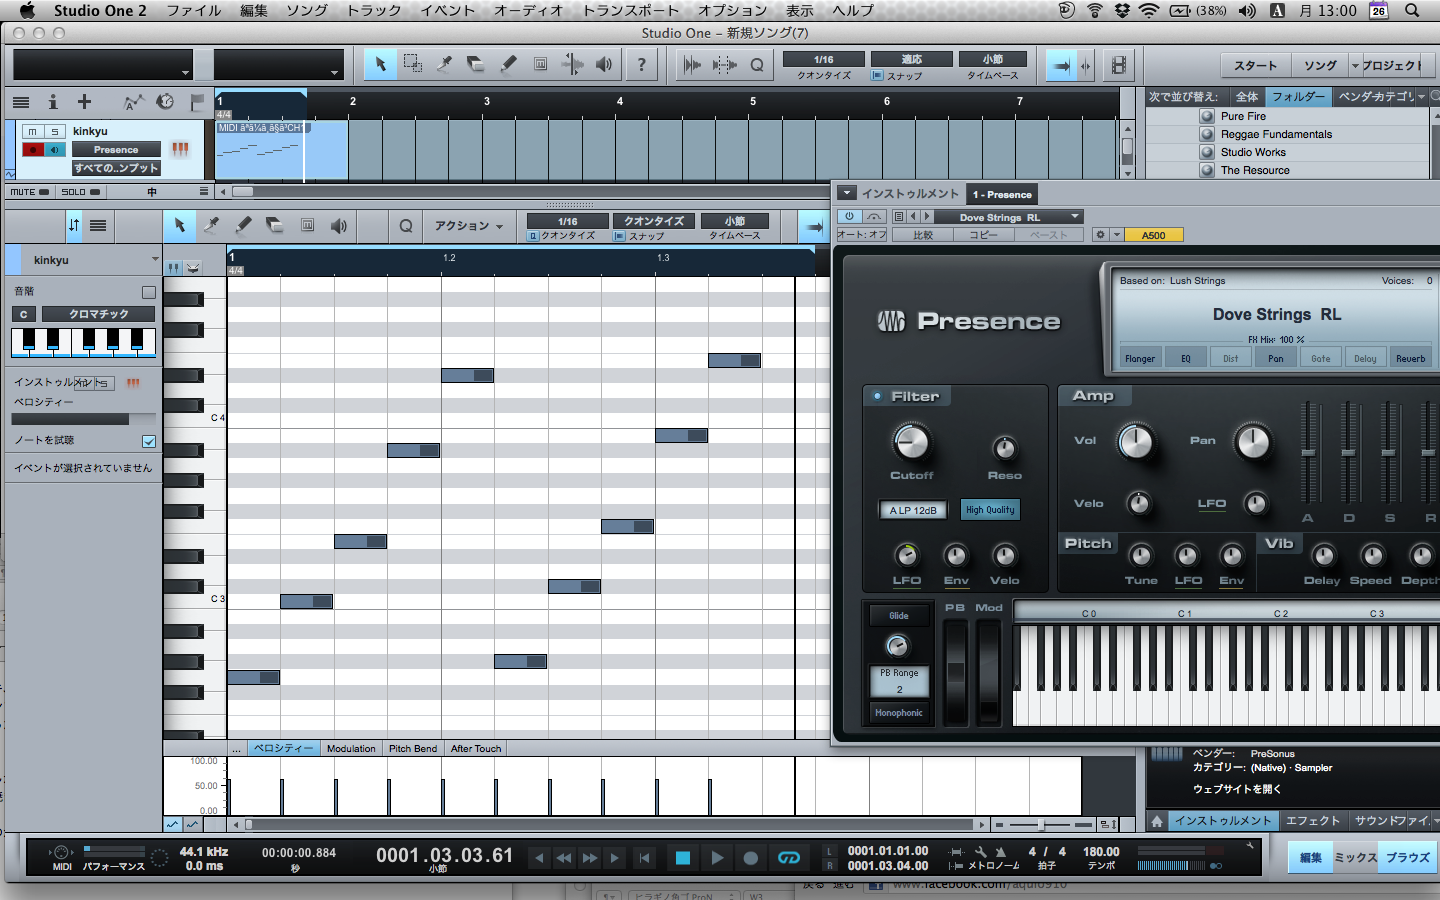Toggle mute M on kinkyu track
The image size is (1440, 900).
pos(33,131)
